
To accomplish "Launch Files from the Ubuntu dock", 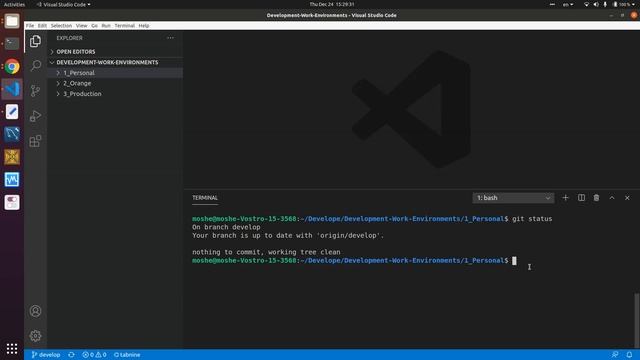I will 12,21.
